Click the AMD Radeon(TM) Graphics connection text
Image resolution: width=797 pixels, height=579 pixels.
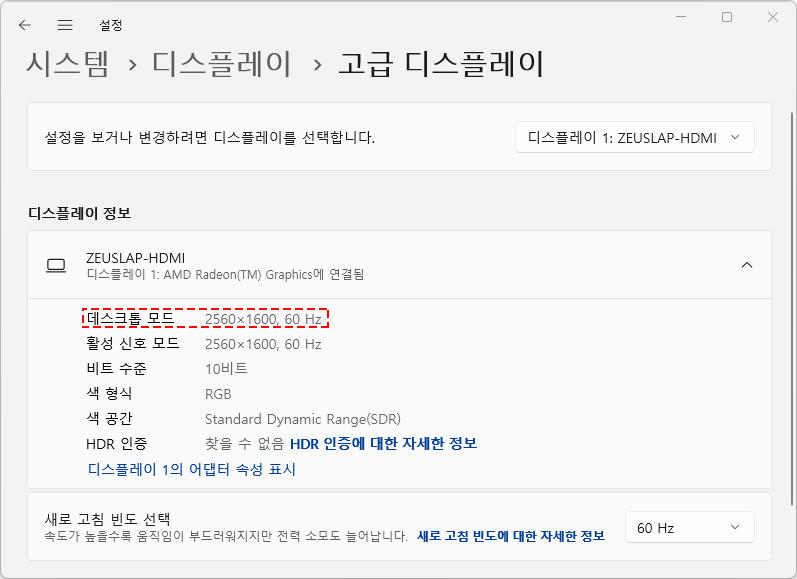225,275
